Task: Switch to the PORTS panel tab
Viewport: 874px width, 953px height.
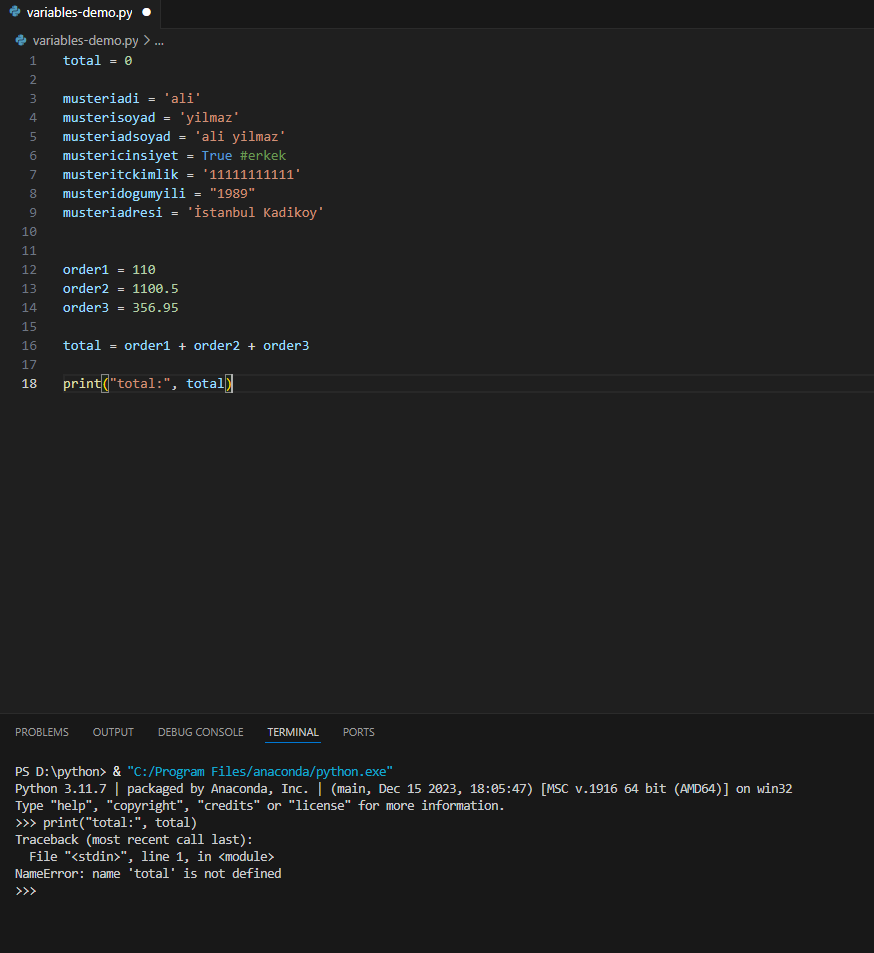Action: 359,732
